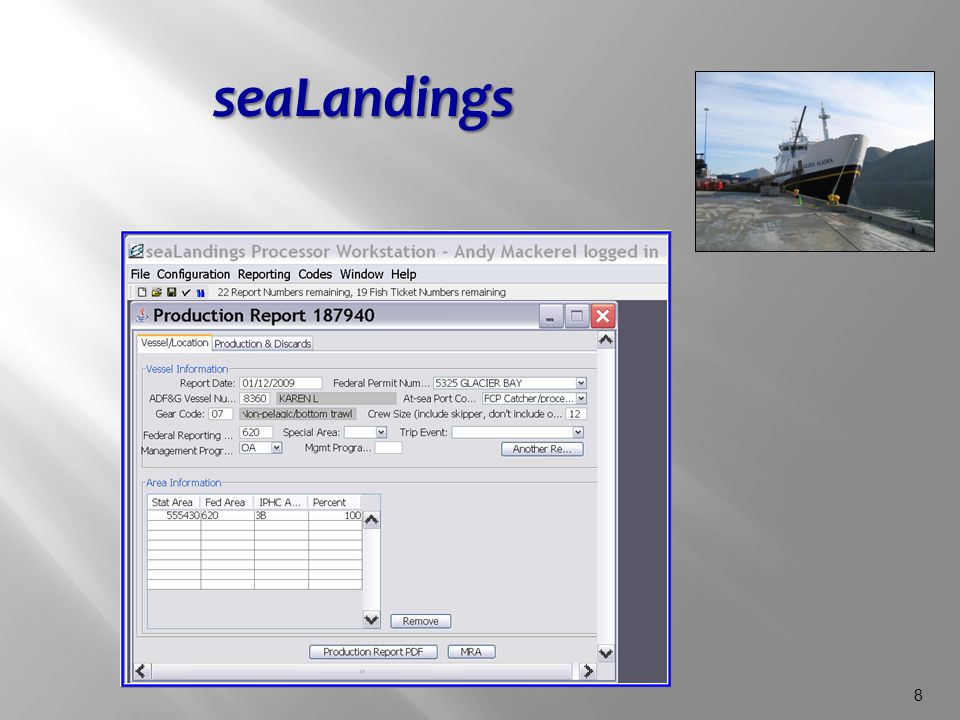Click the New document toolbar icon

[x=142, y=293]
